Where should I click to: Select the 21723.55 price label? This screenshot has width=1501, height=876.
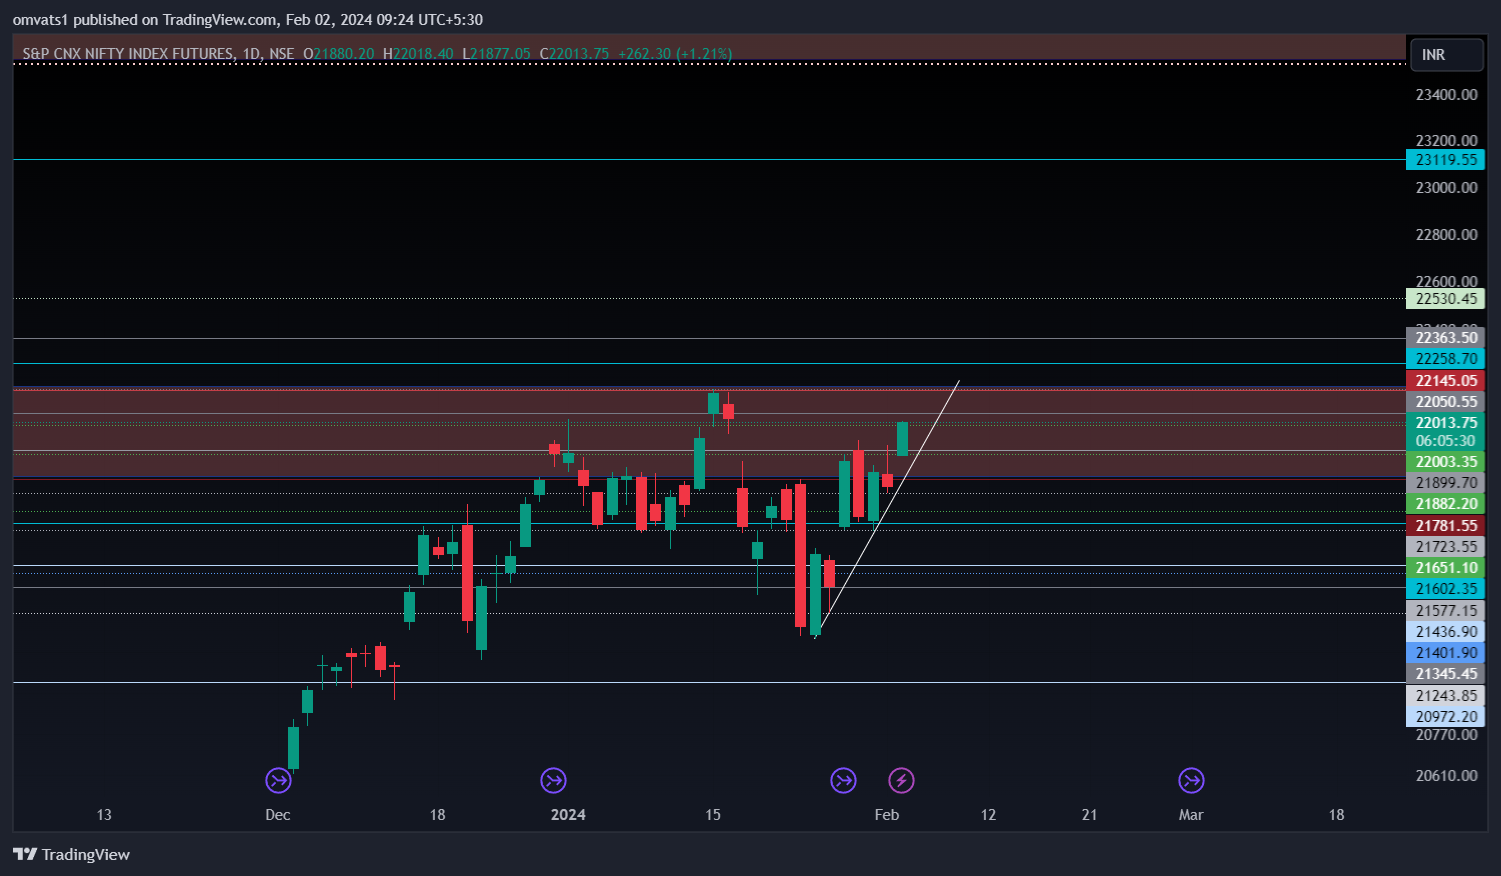[x=1445, y=547]
